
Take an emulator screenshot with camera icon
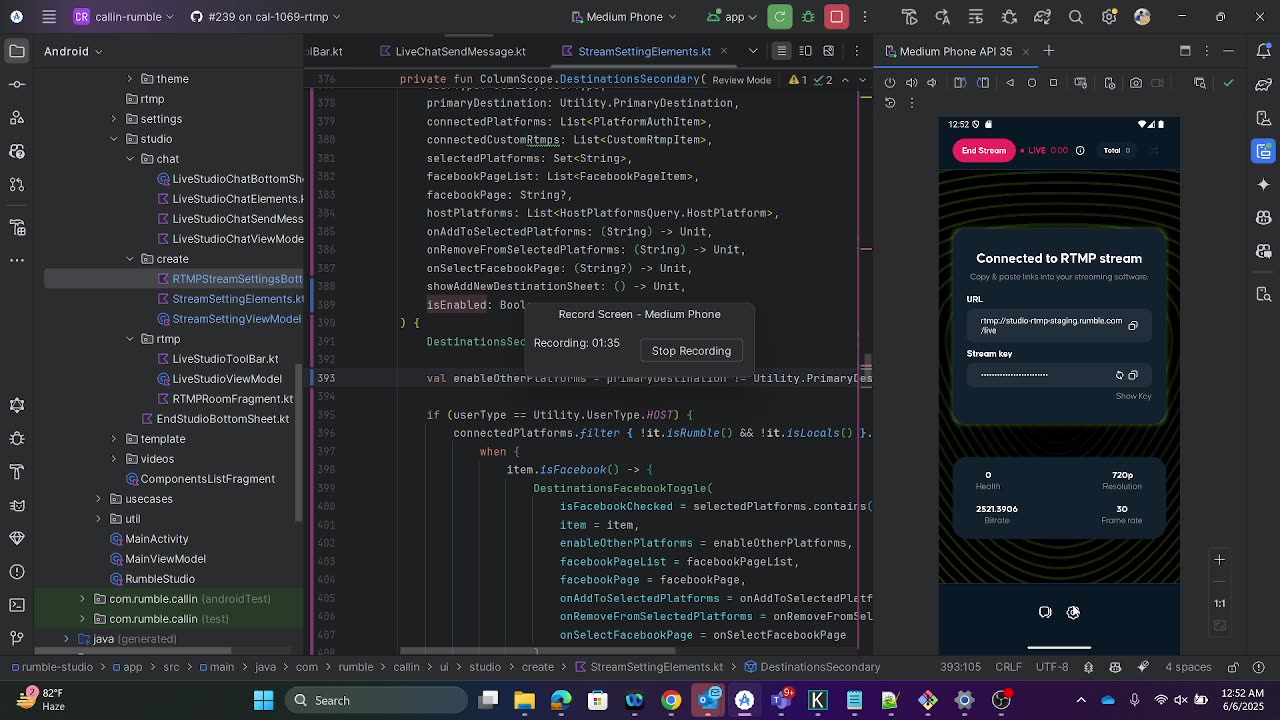(1136, 83)
